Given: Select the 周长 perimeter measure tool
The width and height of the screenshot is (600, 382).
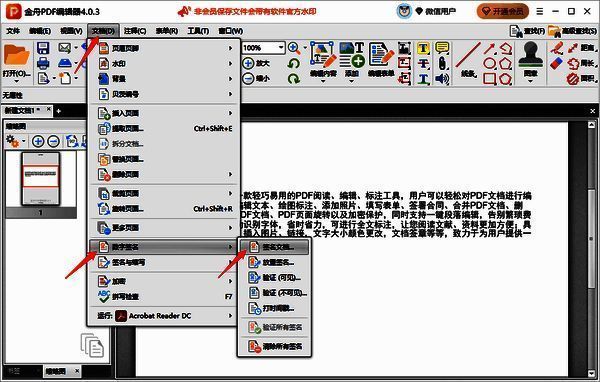Looking at the screenshot, I should [581, 63].
